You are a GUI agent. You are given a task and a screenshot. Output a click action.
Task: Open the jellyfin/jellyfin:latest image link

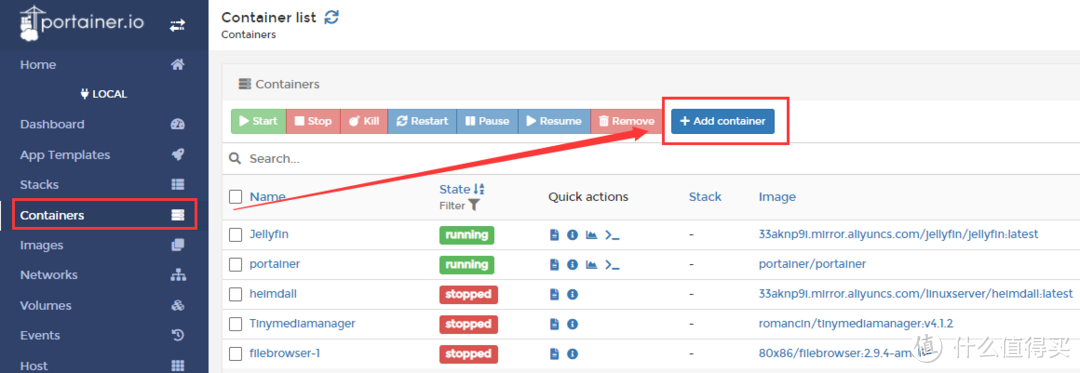(898, 235)
